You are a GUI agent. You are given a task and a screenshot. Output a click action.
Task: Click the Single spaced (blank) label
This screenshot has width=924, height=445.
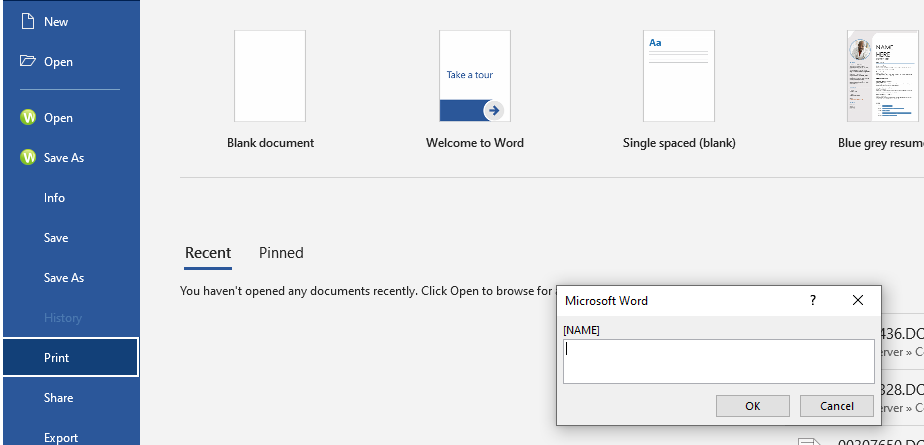pyautogui.click(x=679, y=143)
